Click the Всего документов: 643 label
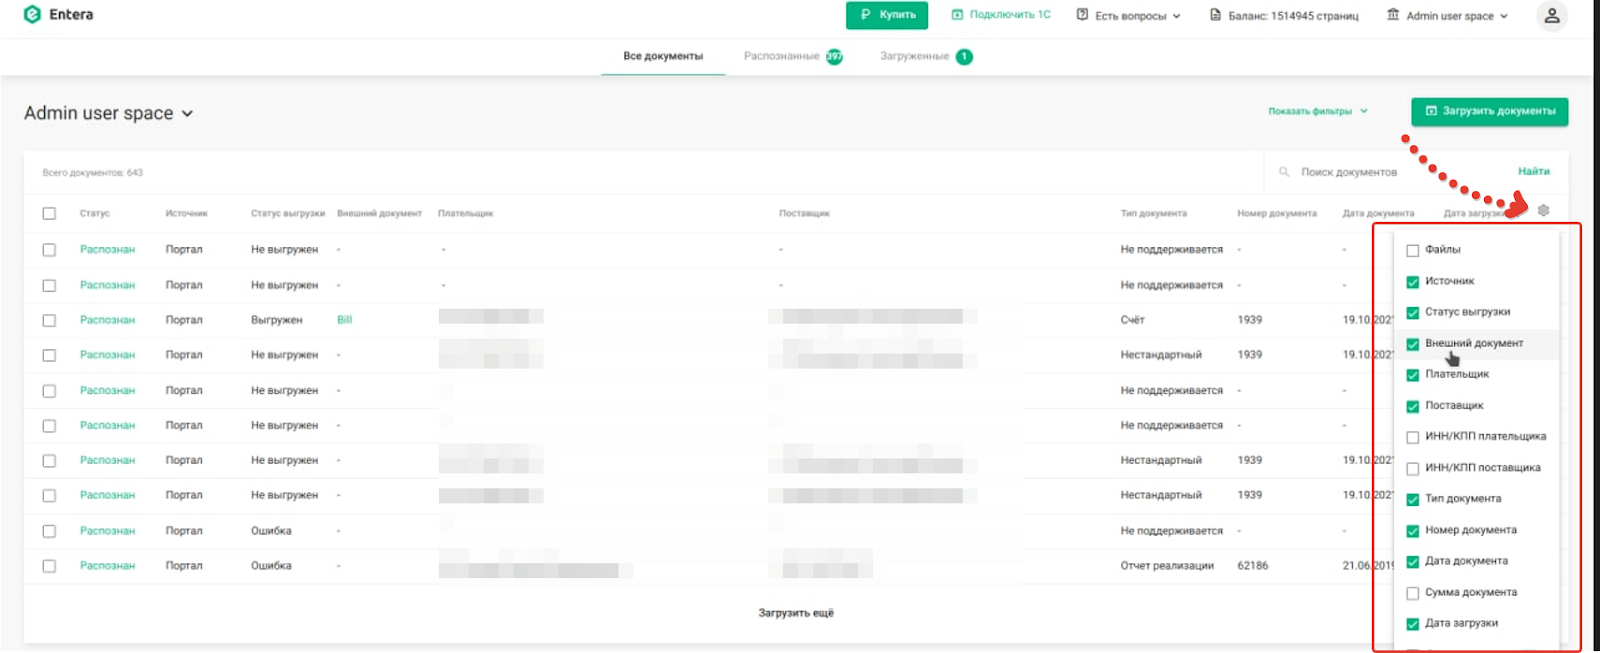The height and width of the screenshot is (653, 1600). [x=92, y=173]
